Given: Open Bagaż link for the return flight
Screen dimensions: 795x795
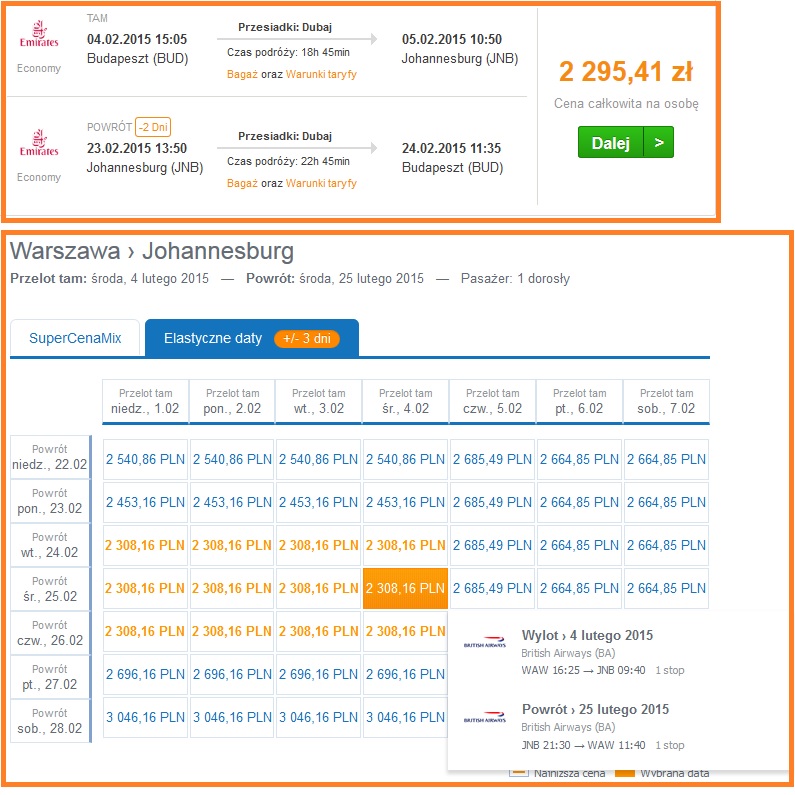Looking at the screenshot, I should click(x=242, y=184).
